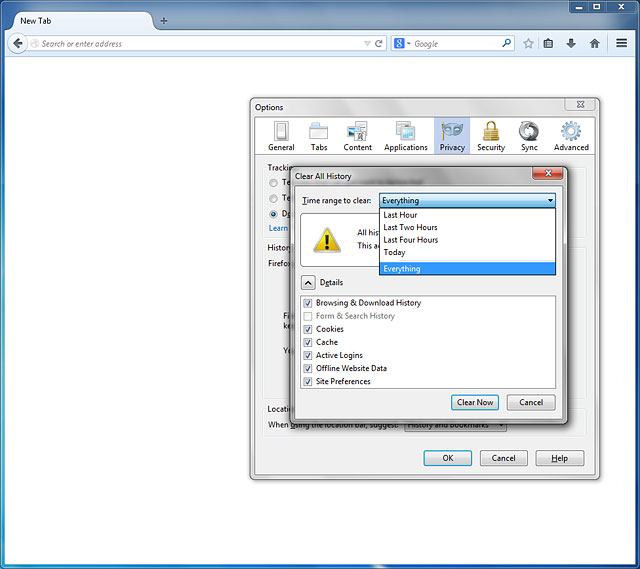Open the Advanced gear panel
This screenshot has height=569, width=640.
(x=571, y=136)
